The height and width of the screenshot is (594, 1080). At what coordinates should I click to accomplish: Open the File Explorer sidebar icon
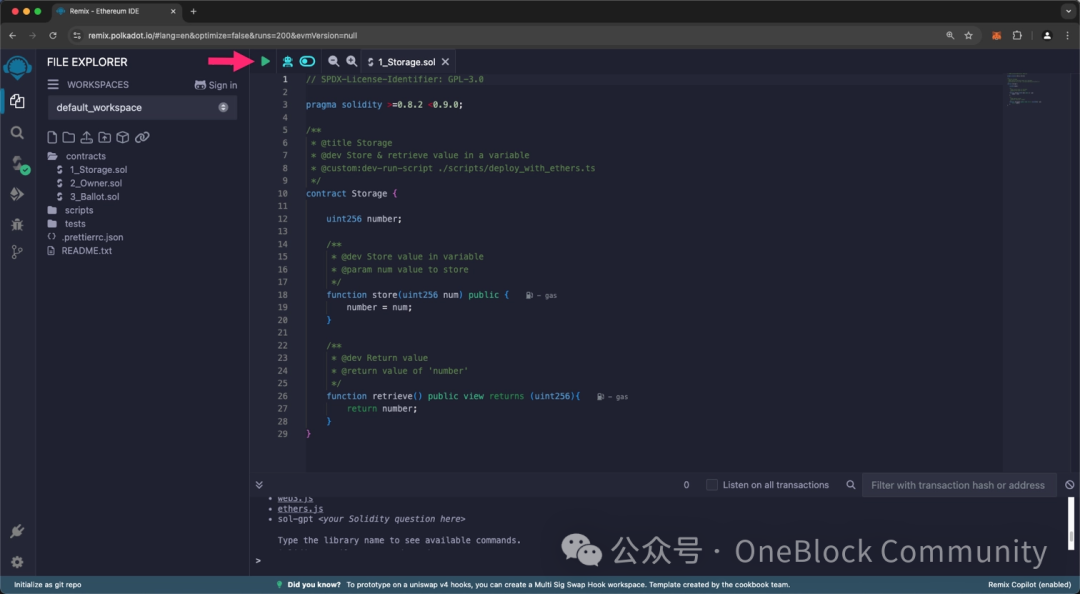pos(17,101)
